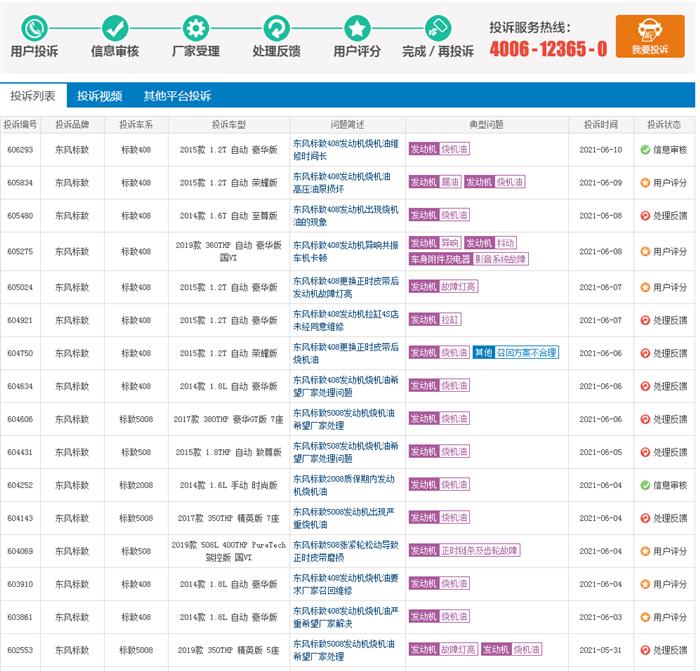Click 车身附件及电器 影音系统故障 tag
This screenshot has height=671, width=700.
coord(469,259)
